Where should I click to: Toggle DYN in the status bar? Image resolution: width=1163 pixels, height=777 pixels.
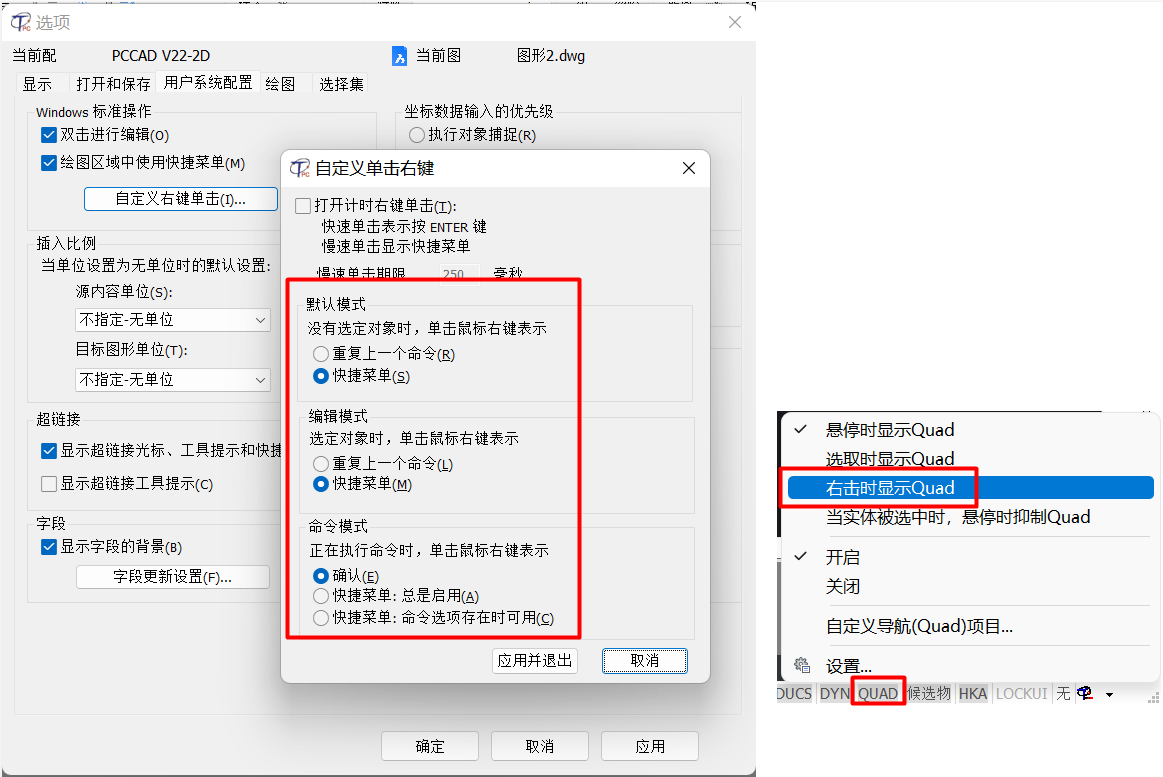834,693
